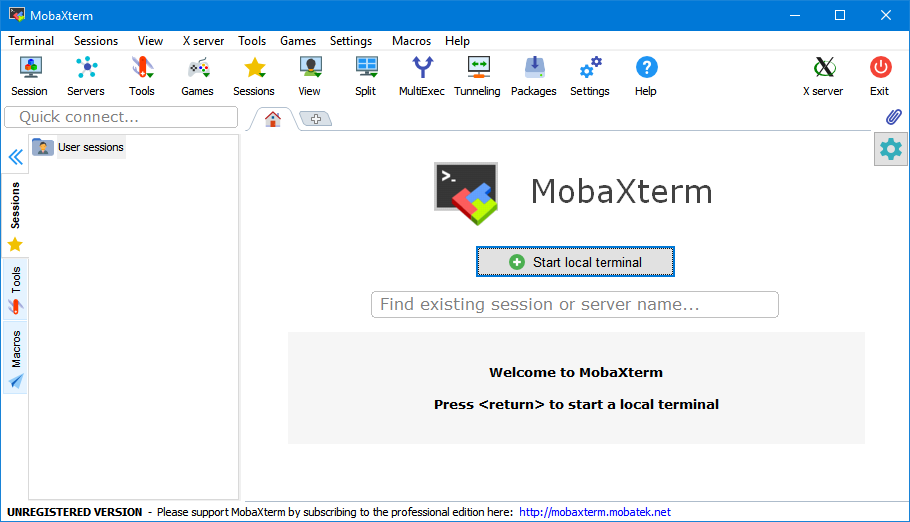Open the Tools menu in menu bar
Screen dimensions: 910x522
coord(252,41)
